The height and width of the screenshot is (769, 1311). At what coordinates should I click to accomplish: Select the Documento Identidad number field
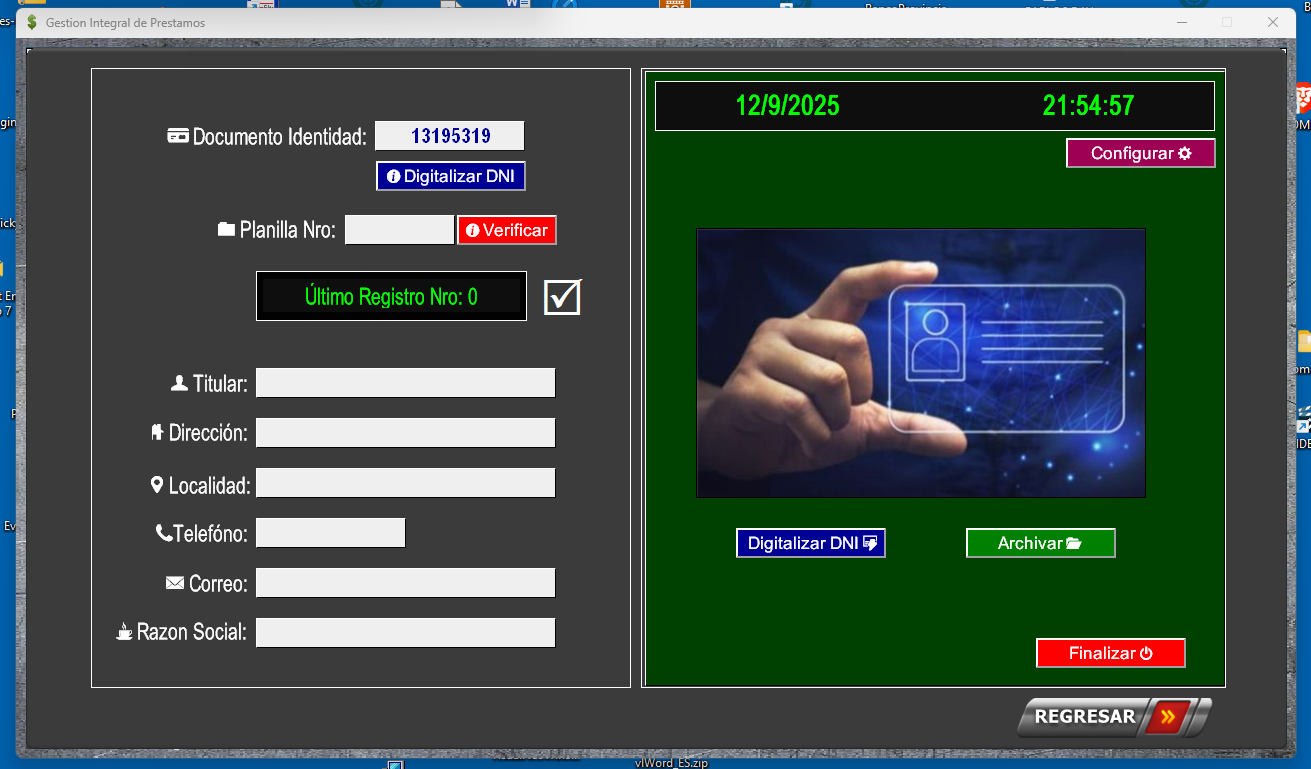click(x=449, y=136)
